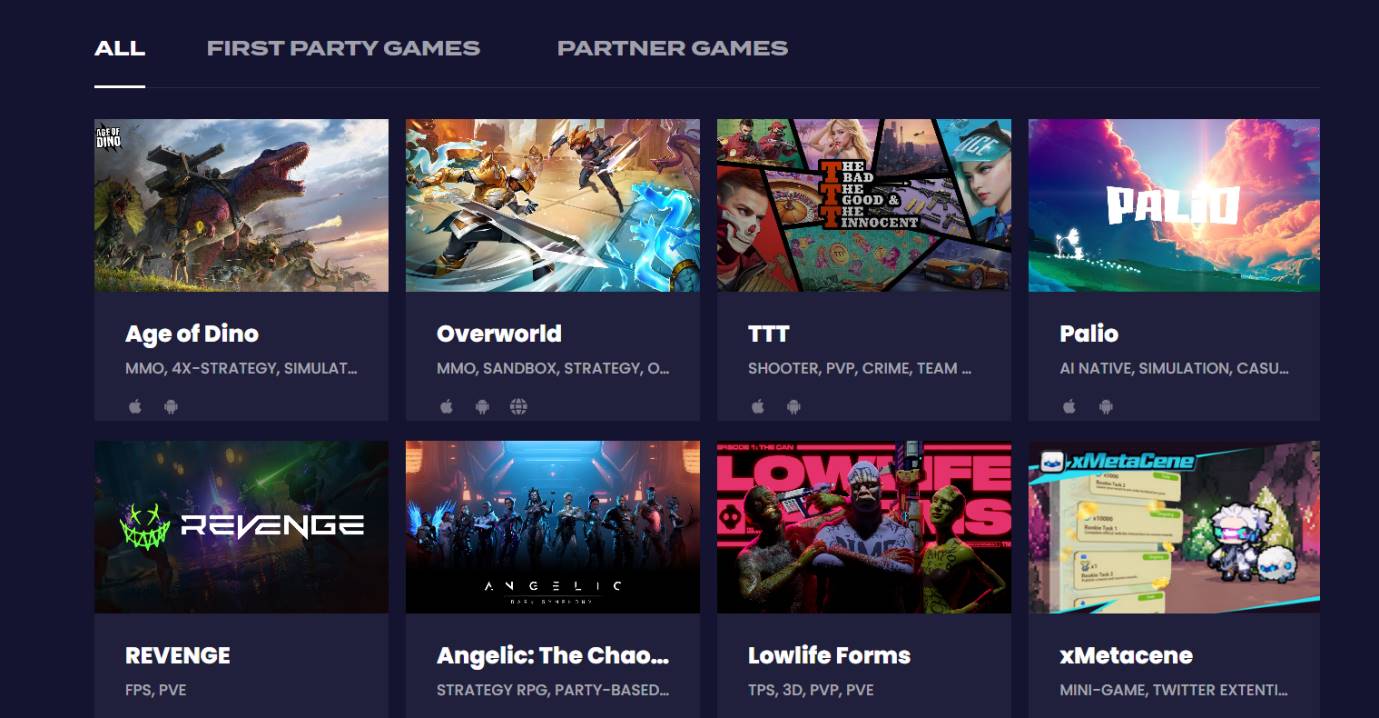Click the Apple platform icon under Age of Dino
Screen dimensions: 1379x718
click(x=136, y=406)
